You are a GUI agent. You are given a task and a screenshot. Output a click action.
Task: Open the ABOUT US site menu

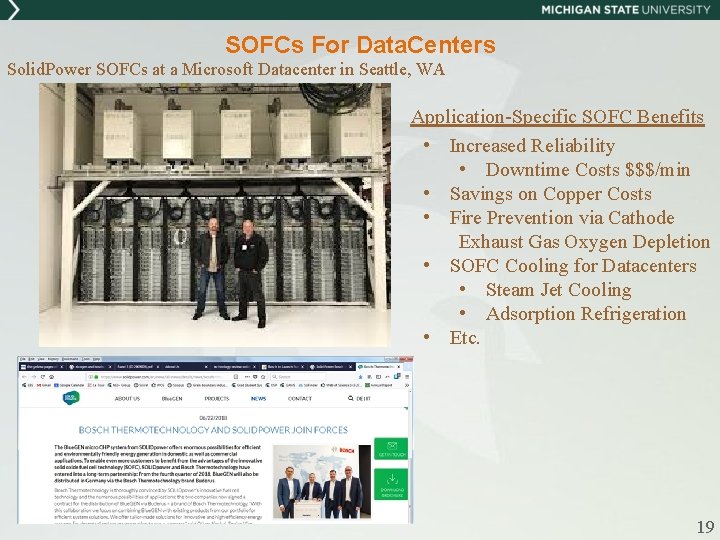point(127,399)
